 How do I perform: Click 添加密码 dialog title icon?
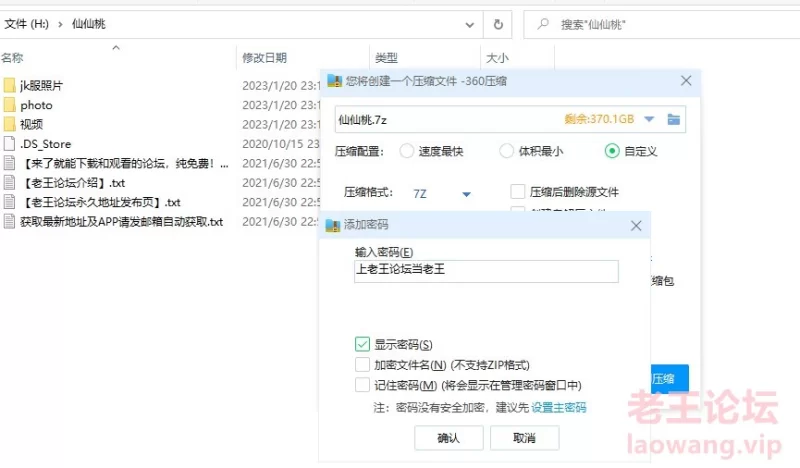pyautogui.click(x=333, y=225)
